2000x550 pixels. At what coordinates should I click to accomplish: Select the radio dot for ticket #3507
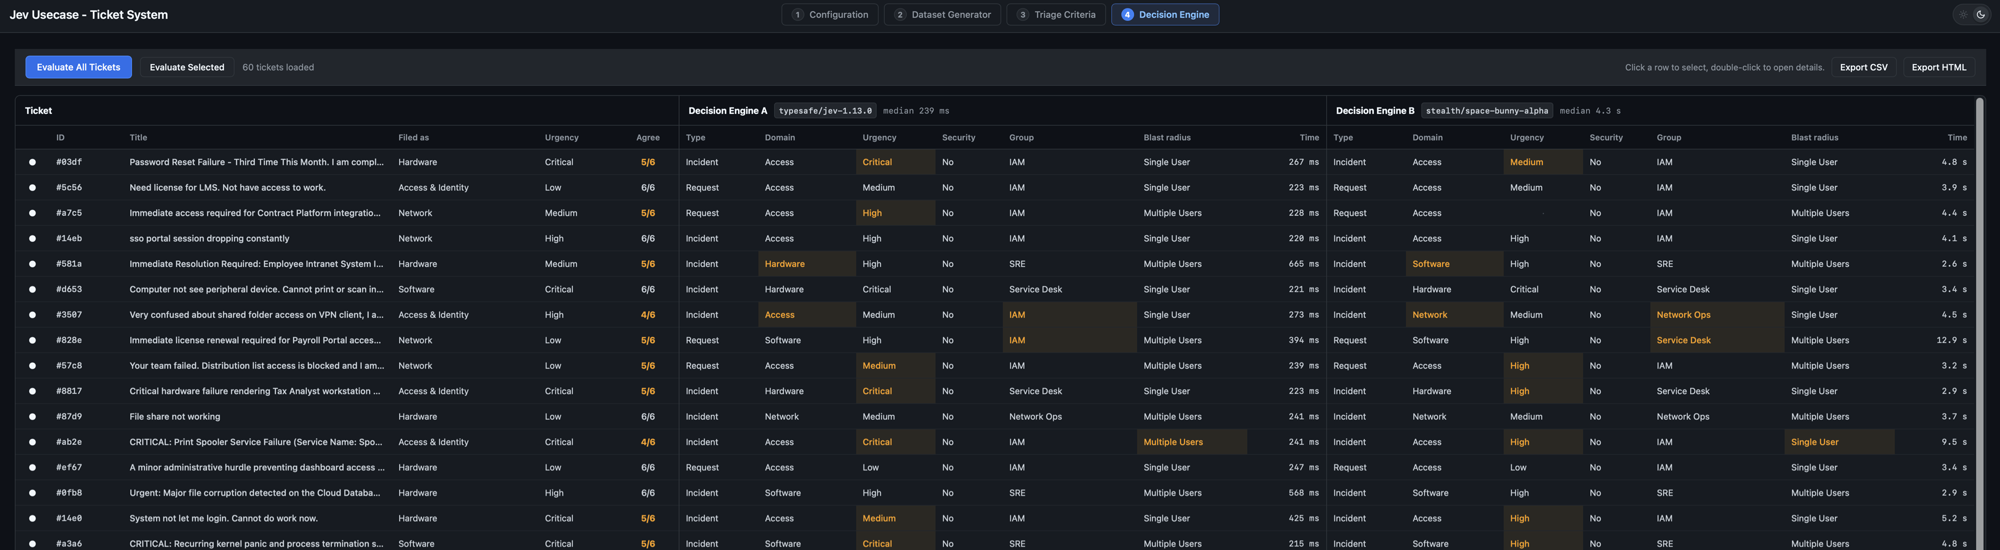tap(32, 315)
